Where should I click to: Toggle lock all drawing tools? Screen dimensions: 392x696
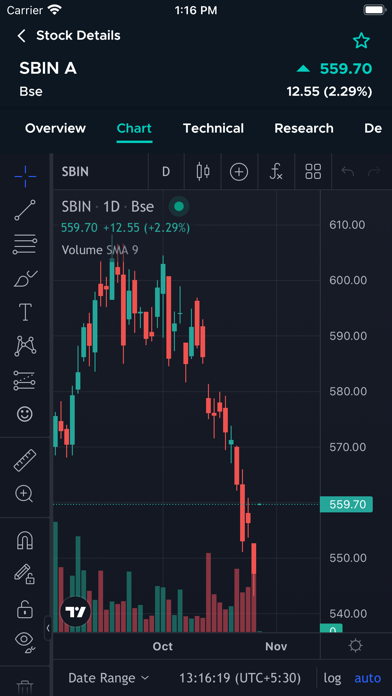(25, 608)
